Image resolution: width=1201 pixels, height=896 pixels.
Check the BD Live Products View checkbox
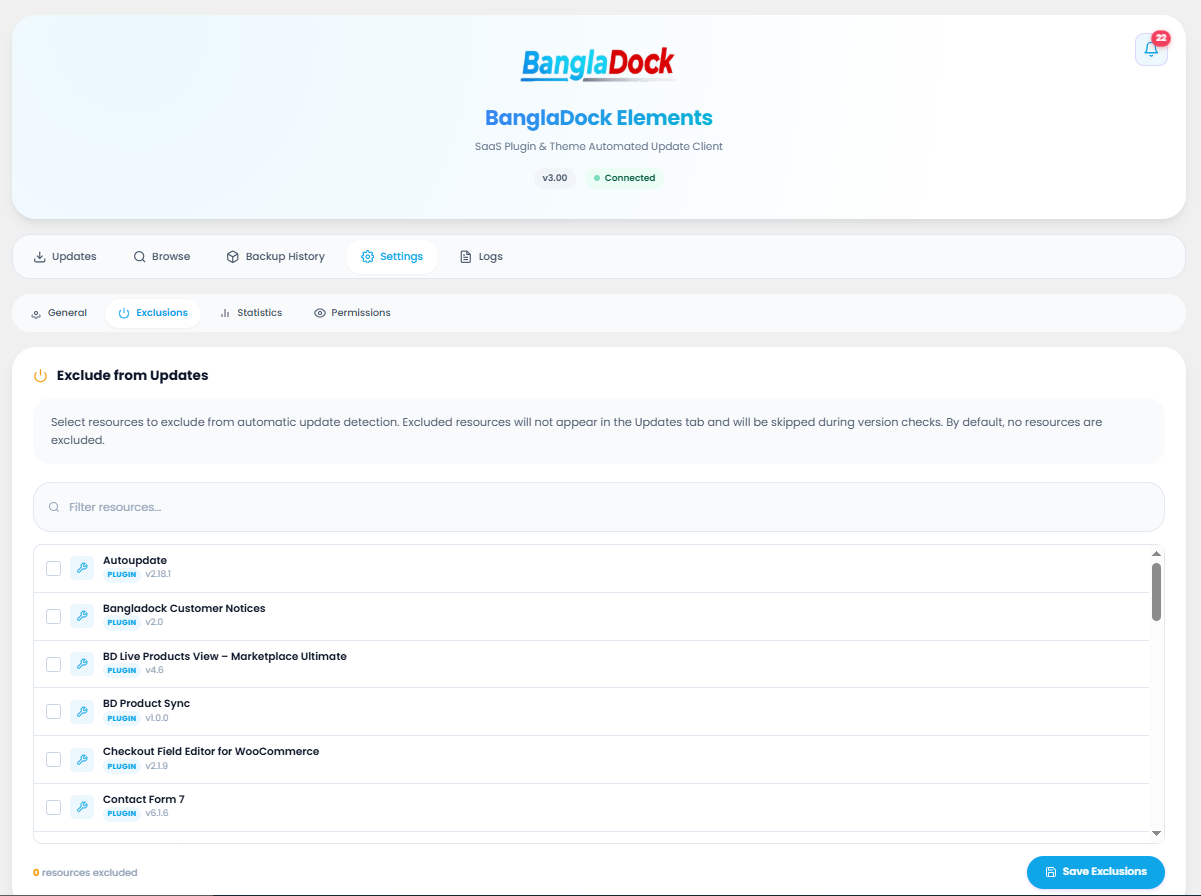(54, 664)
